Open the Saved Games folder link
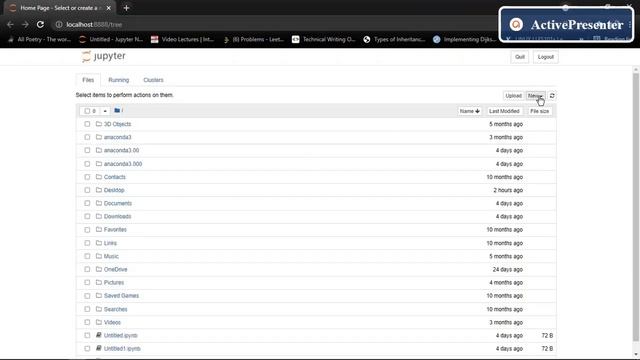This screenshot has height=360, width=640. click(121, 296)
